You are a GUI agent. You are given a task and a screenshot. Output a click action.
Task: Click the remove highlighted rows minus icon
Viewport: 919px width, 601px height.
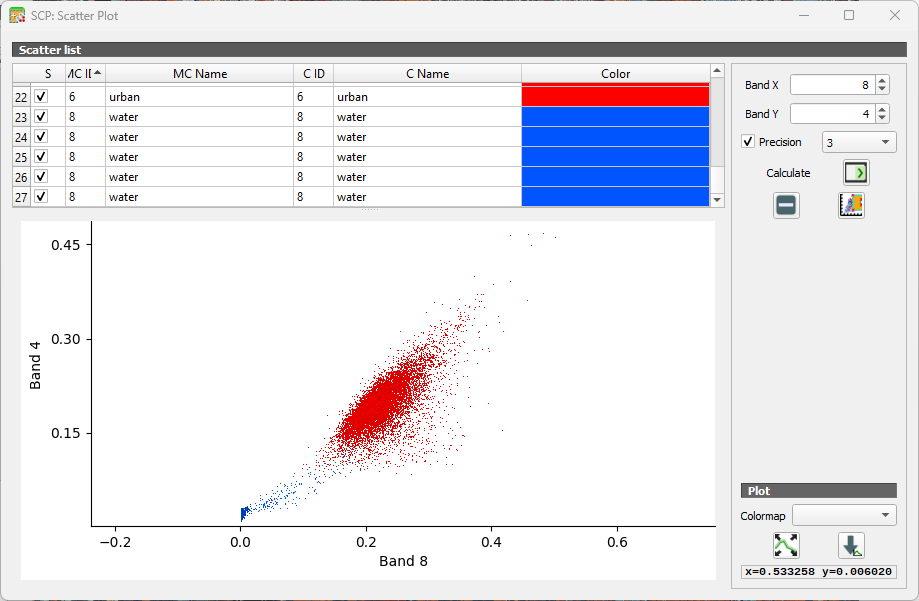(x=787, y=206)
